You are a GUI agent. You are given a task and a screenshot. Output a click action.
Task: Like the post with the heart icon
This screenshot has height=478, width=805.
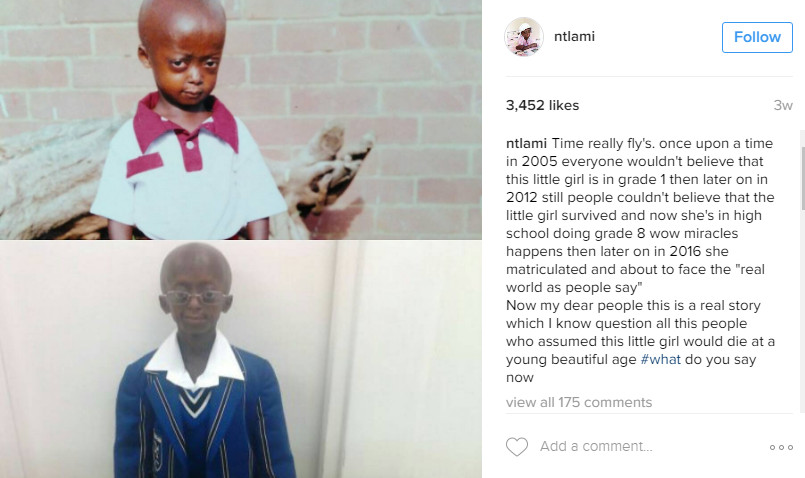[x=516, y=447]
